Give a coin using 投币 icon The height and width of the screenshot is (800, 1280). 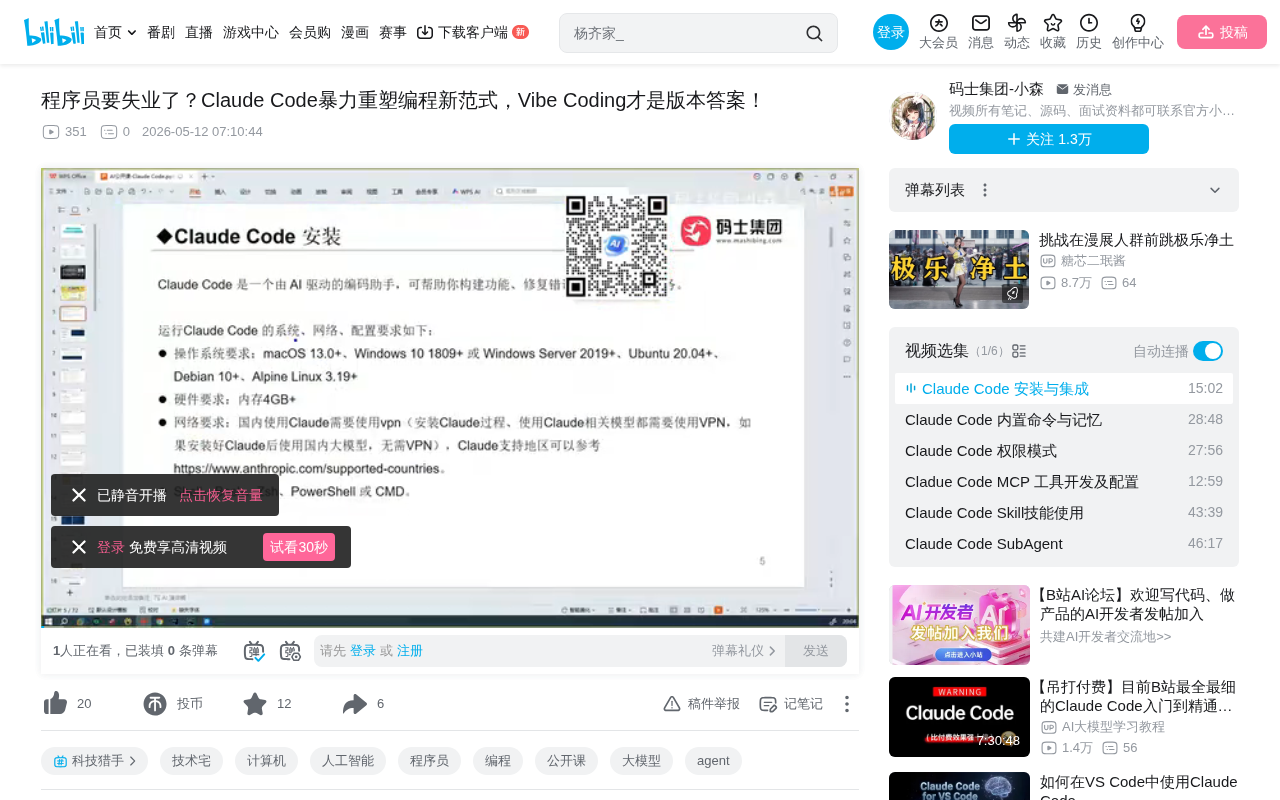pos(155,704)
